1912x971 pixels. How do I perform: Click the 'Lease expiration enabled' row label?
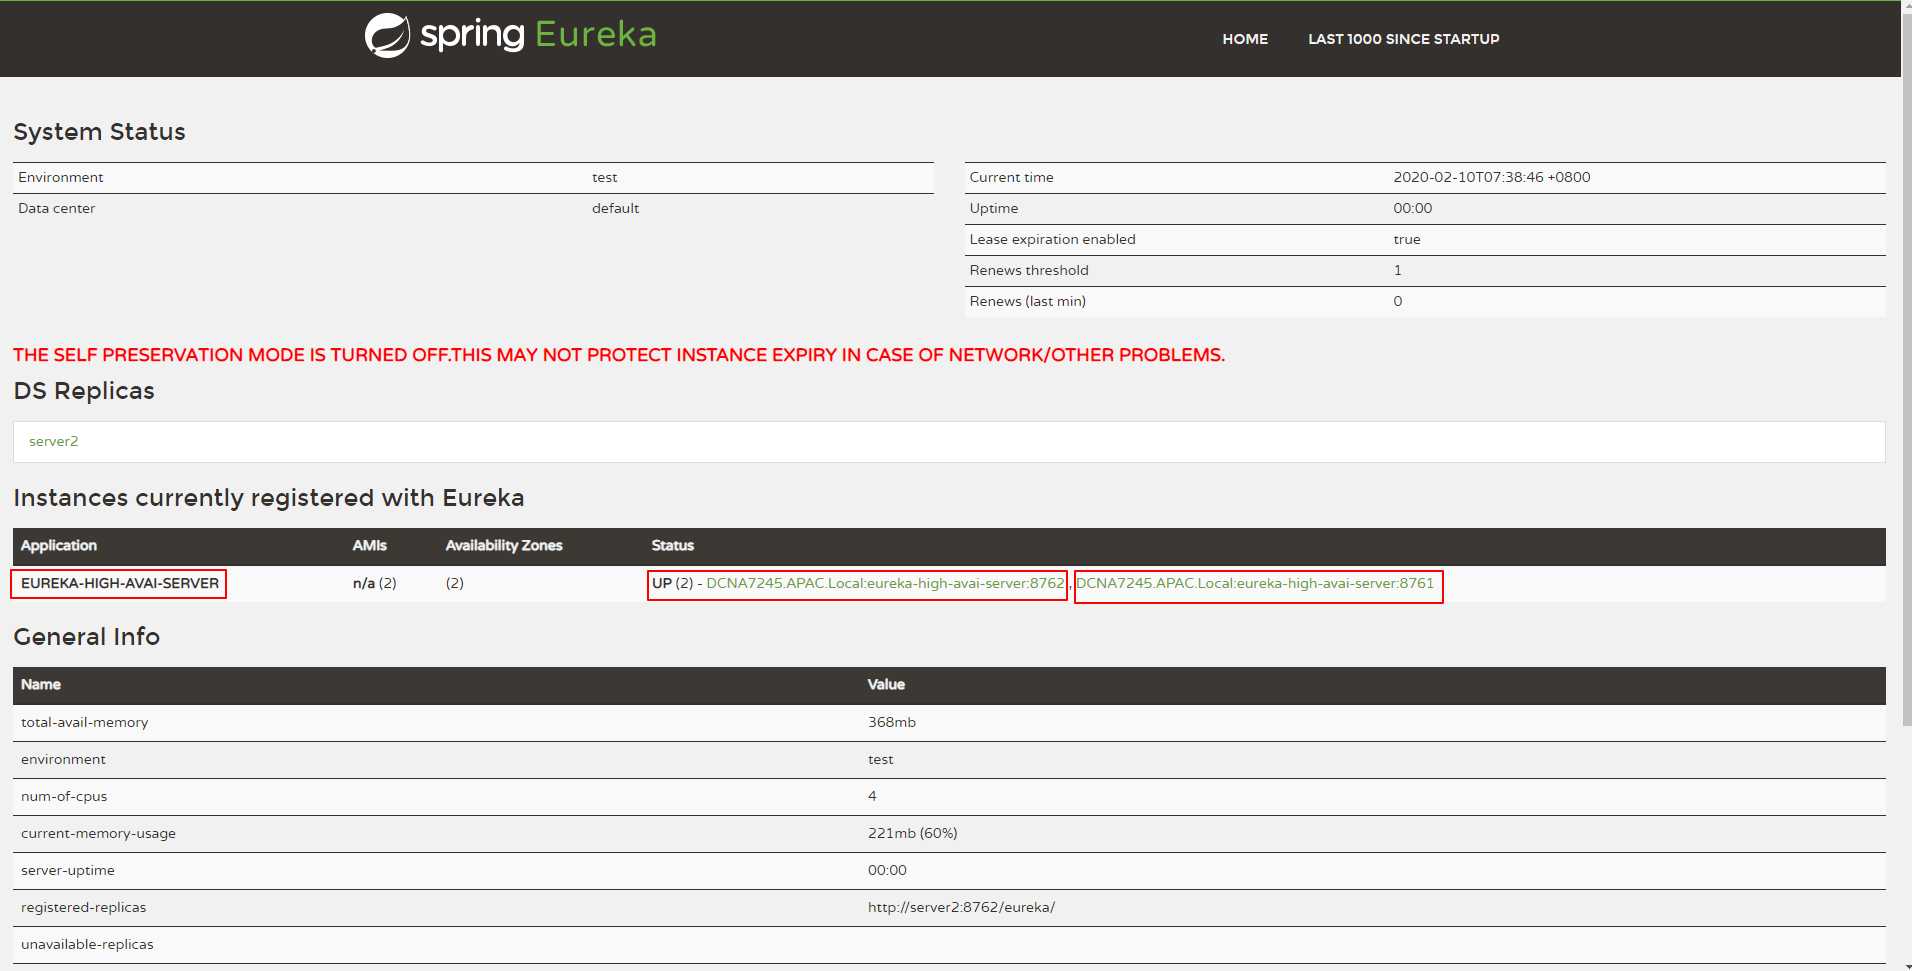pos(1052,239)
